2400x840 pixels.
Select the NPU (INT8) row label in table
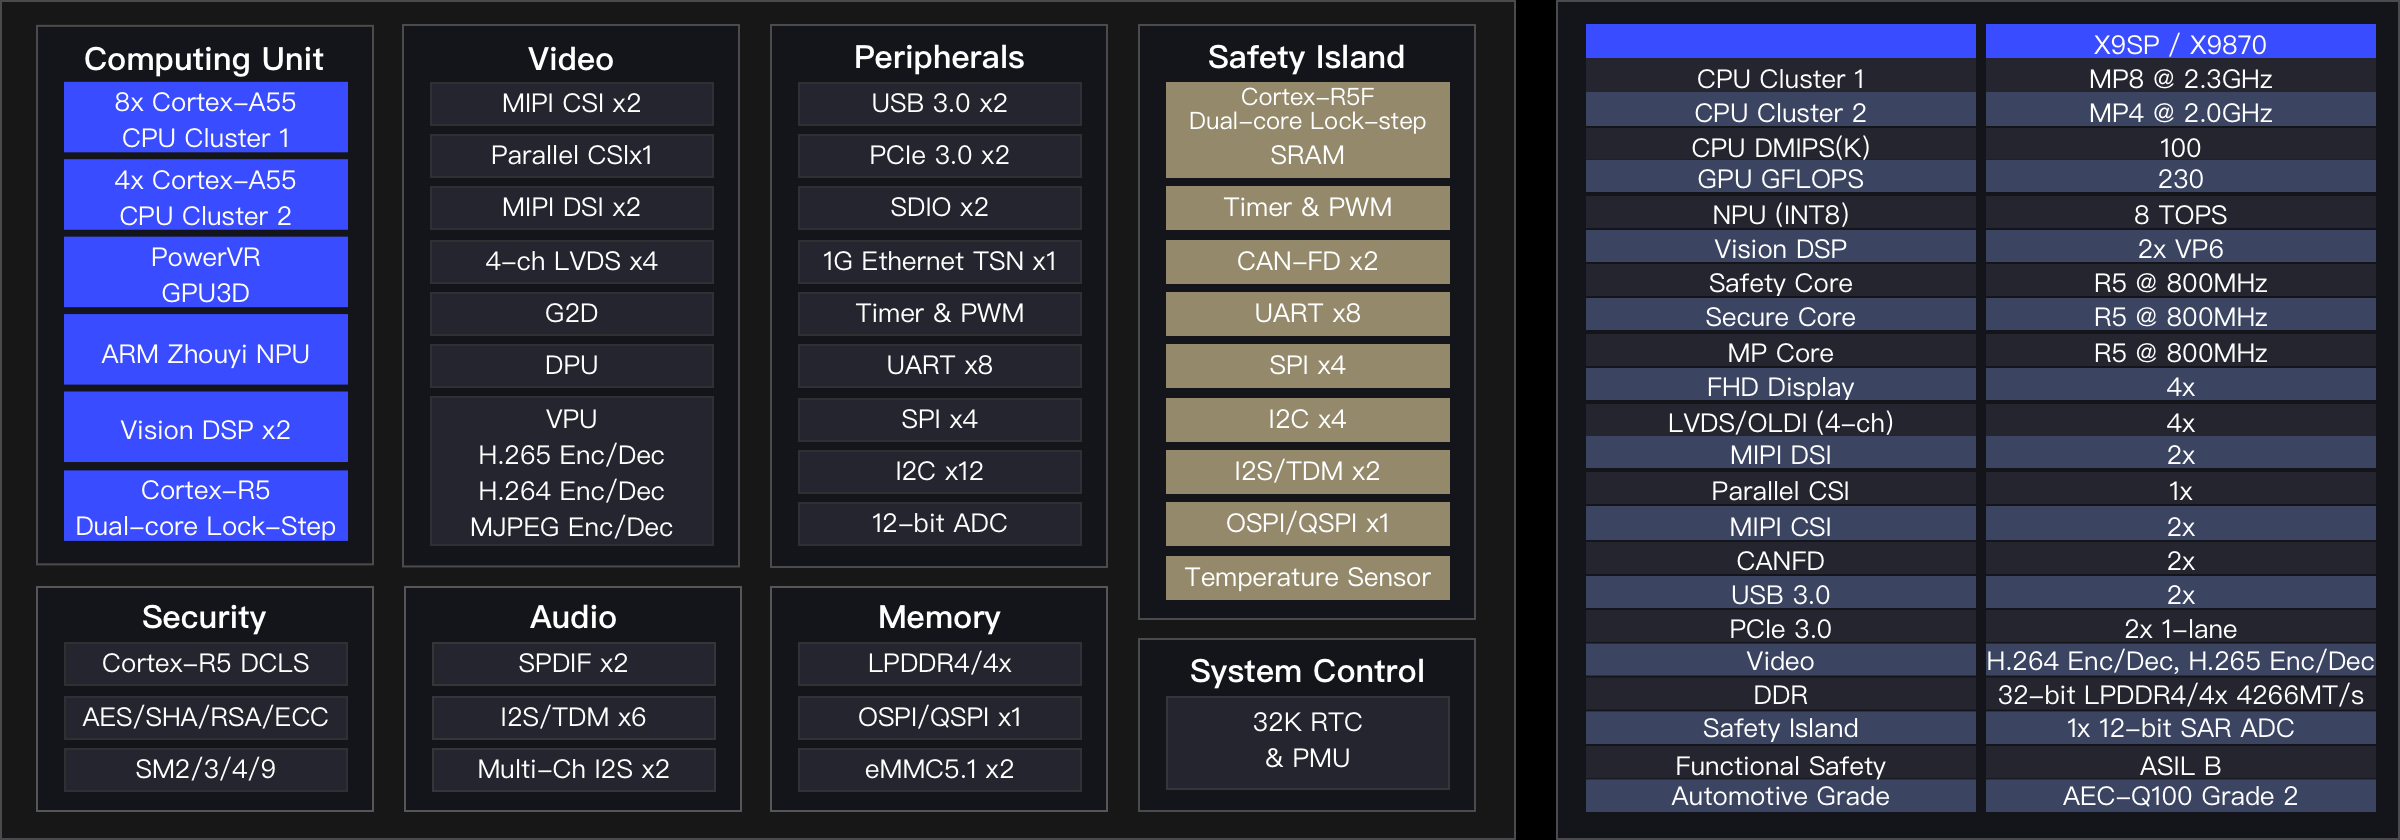pos(1780,214)
